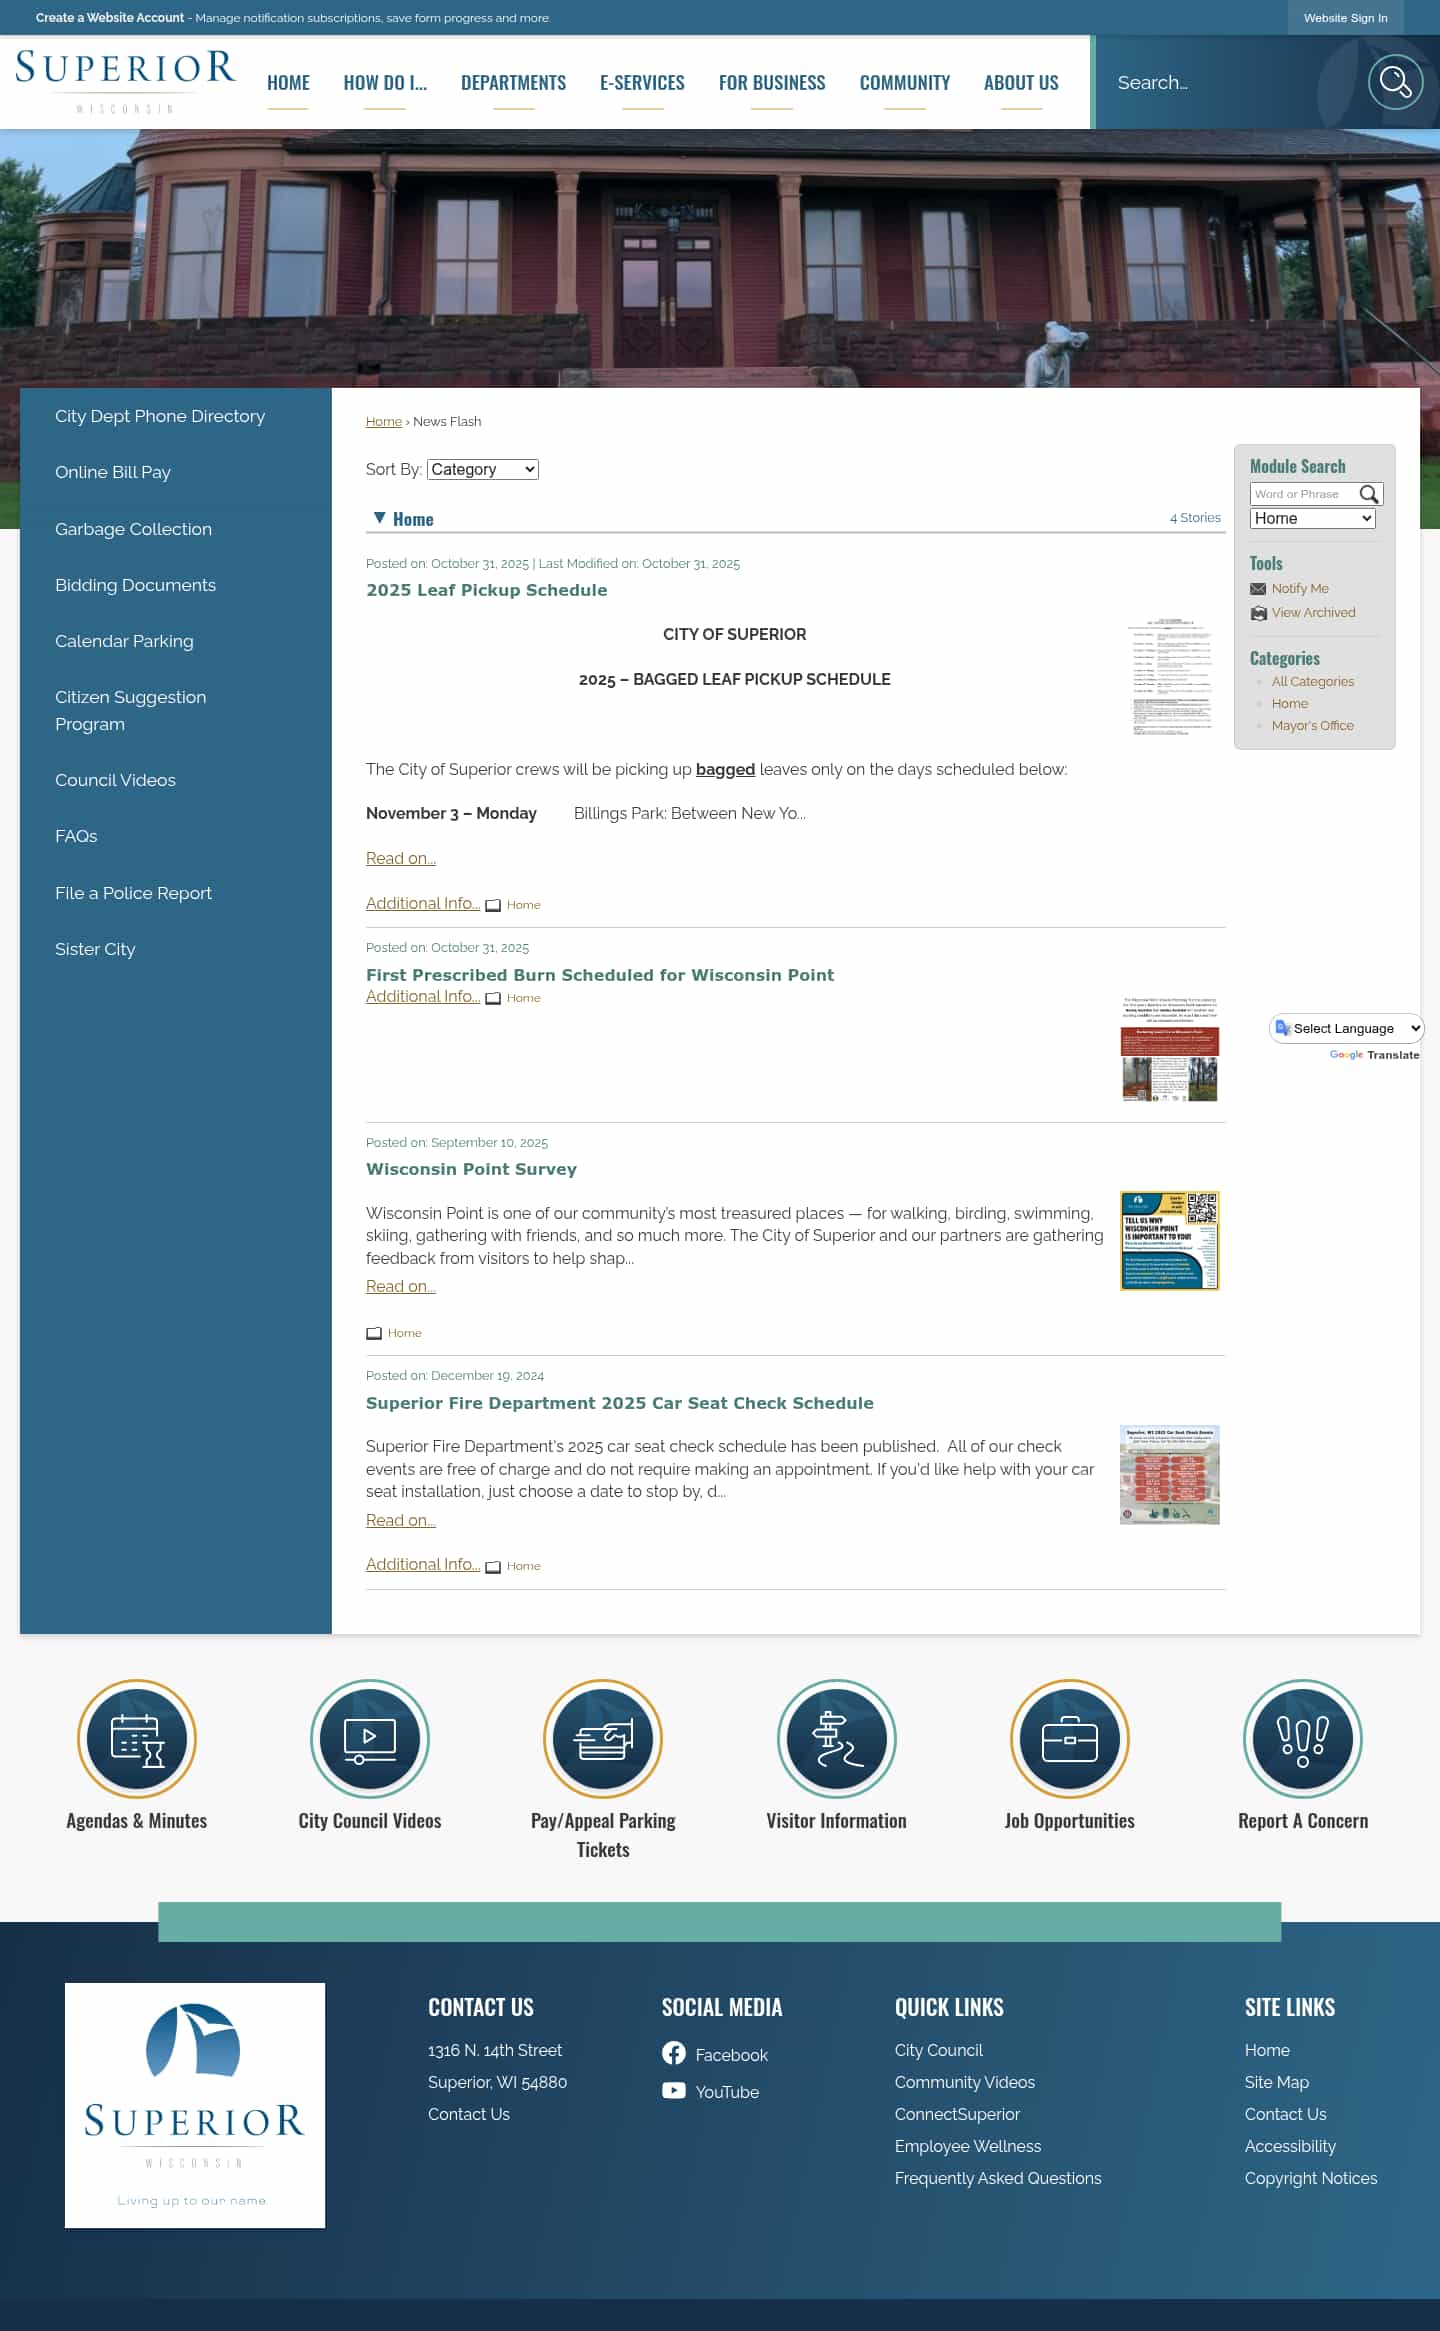1440x2331 pixels.
Task: Open Bidding Documents sidebar link
Action: [135, 585]
